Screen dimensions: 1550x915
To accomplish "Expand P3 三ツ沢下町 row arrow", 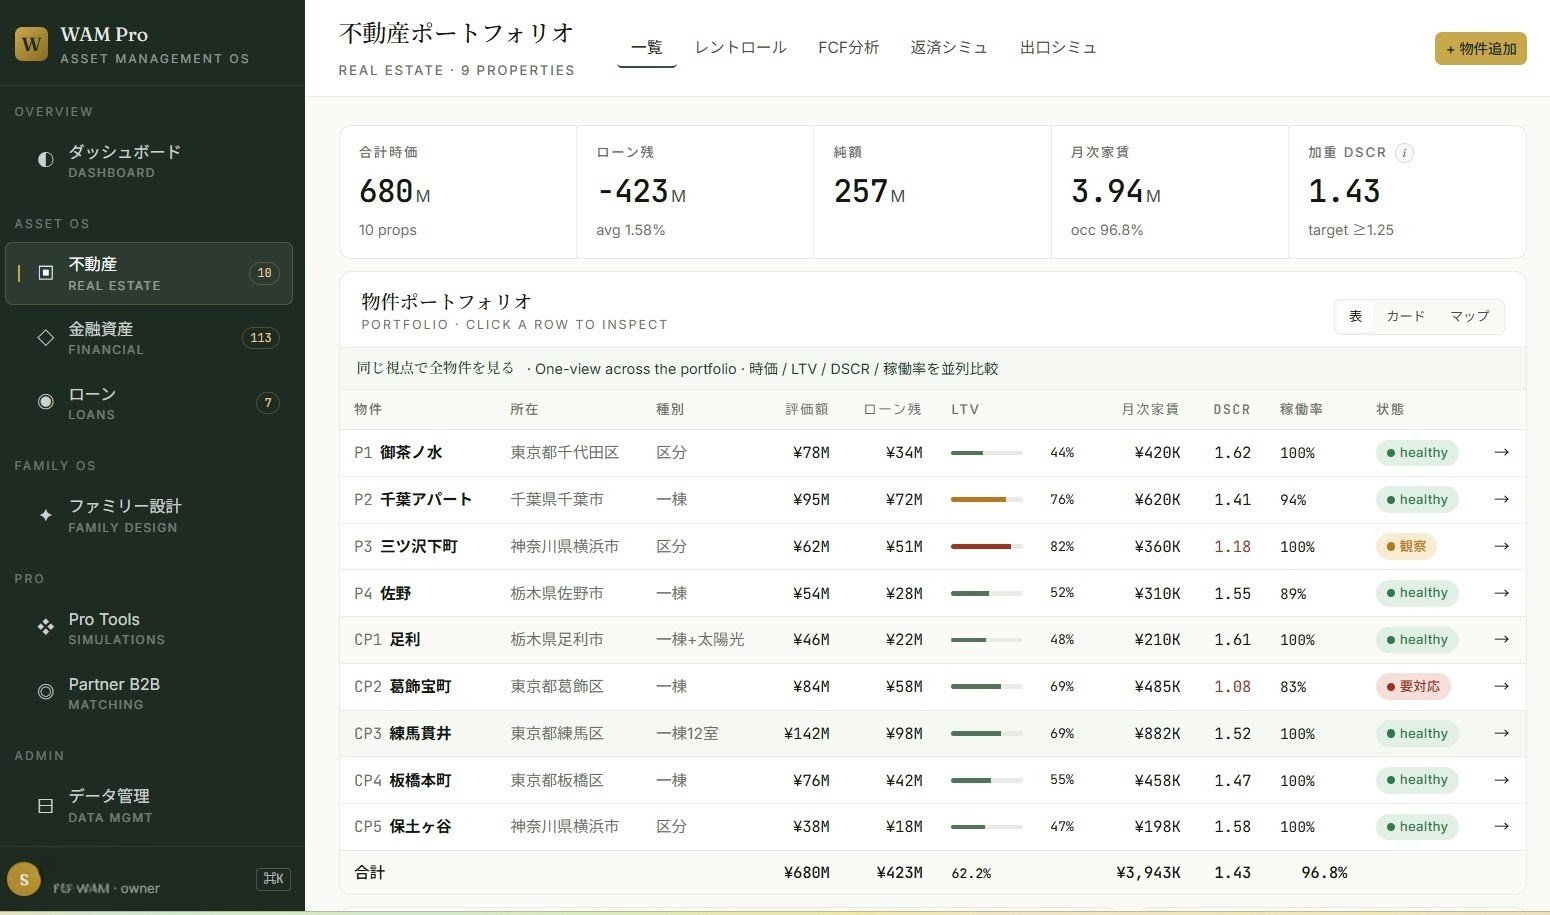I will (x=1501, y=546).
